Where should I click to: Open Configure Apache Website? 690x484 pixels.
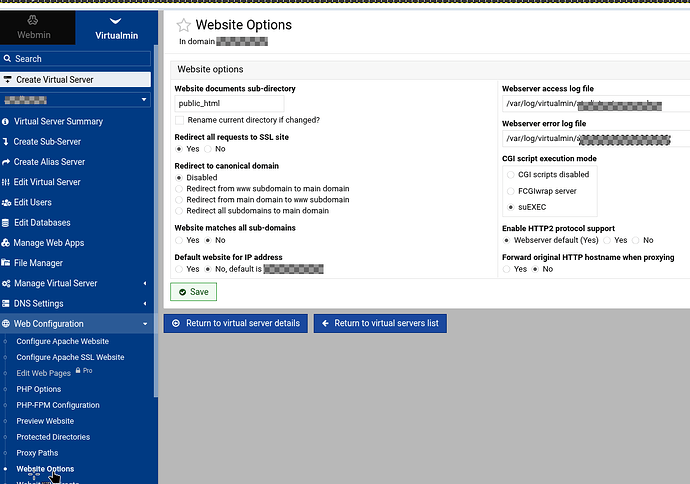[62, 341]
